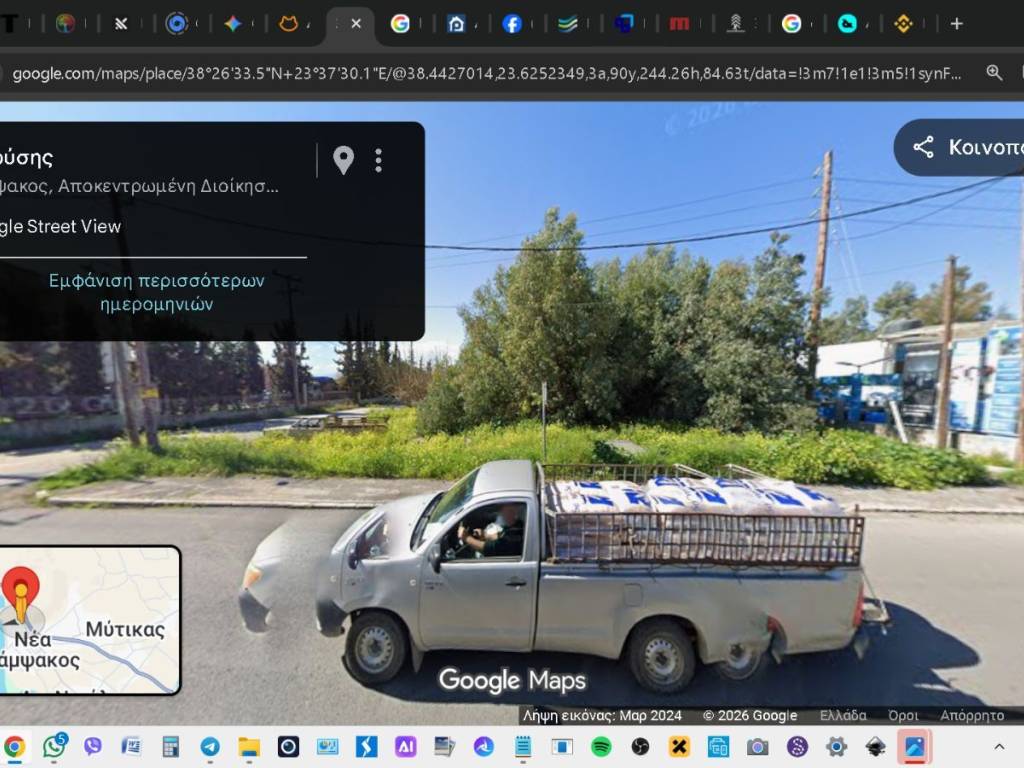
Task: Open Telegram from the taskbar
Action: 210,746
